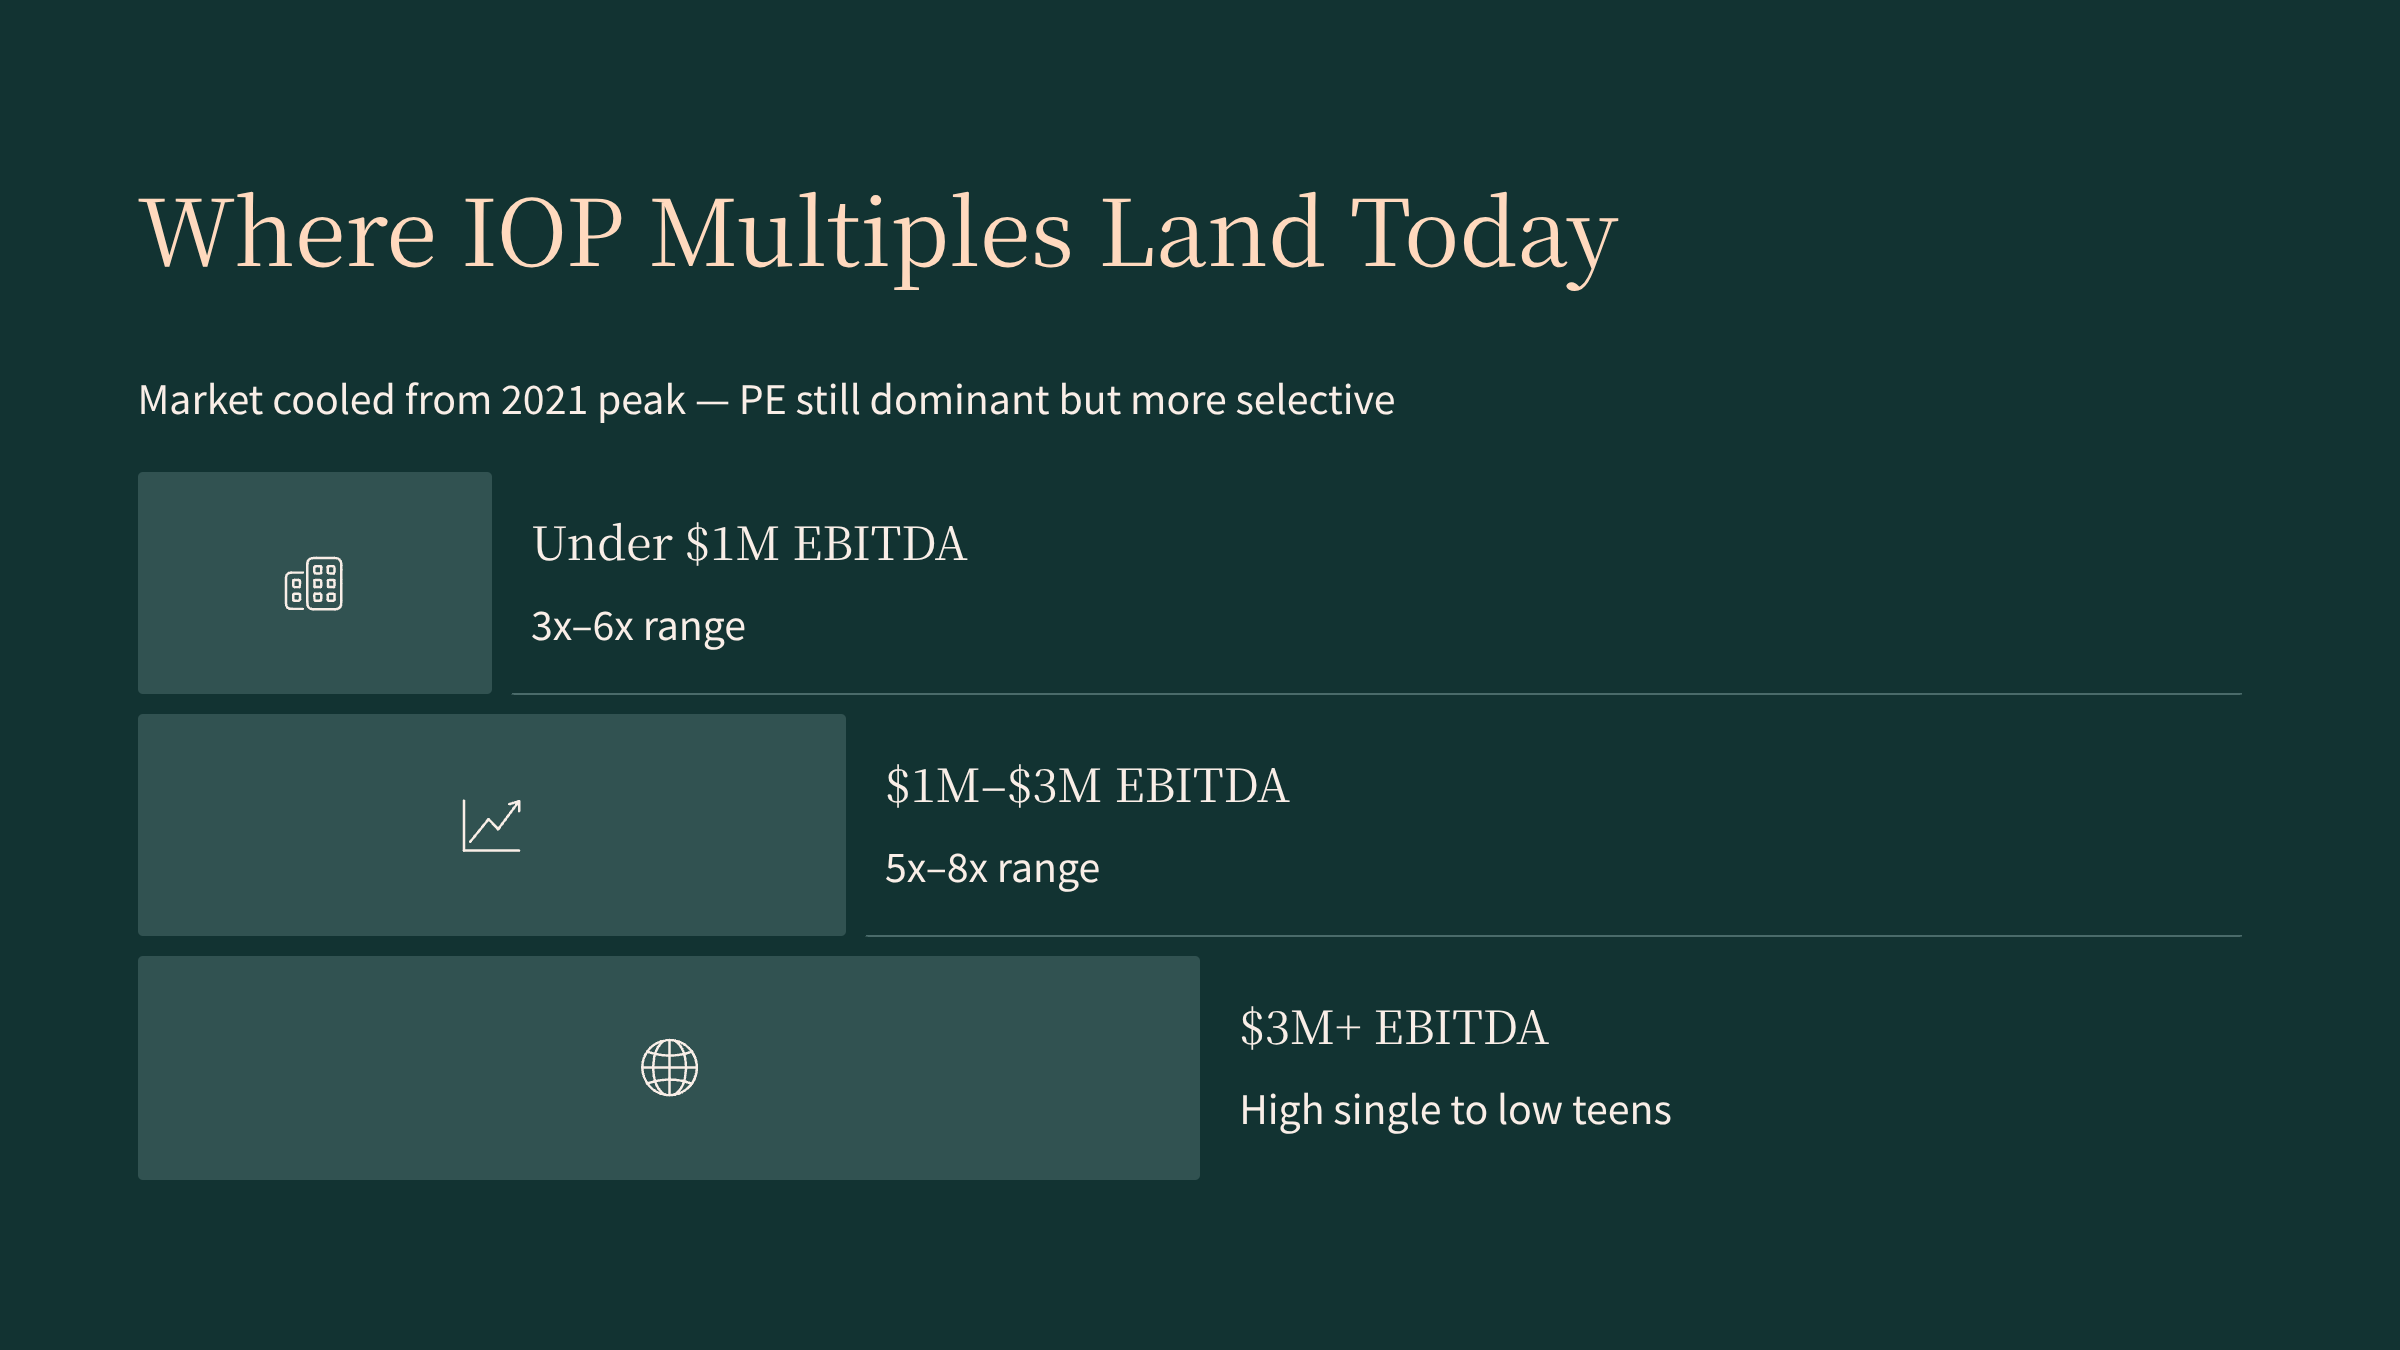Select the "$1M–$3M EBITDA" heading
The height and width of the screenshot is (1350, 2400).
click(x=1087, y=787)
